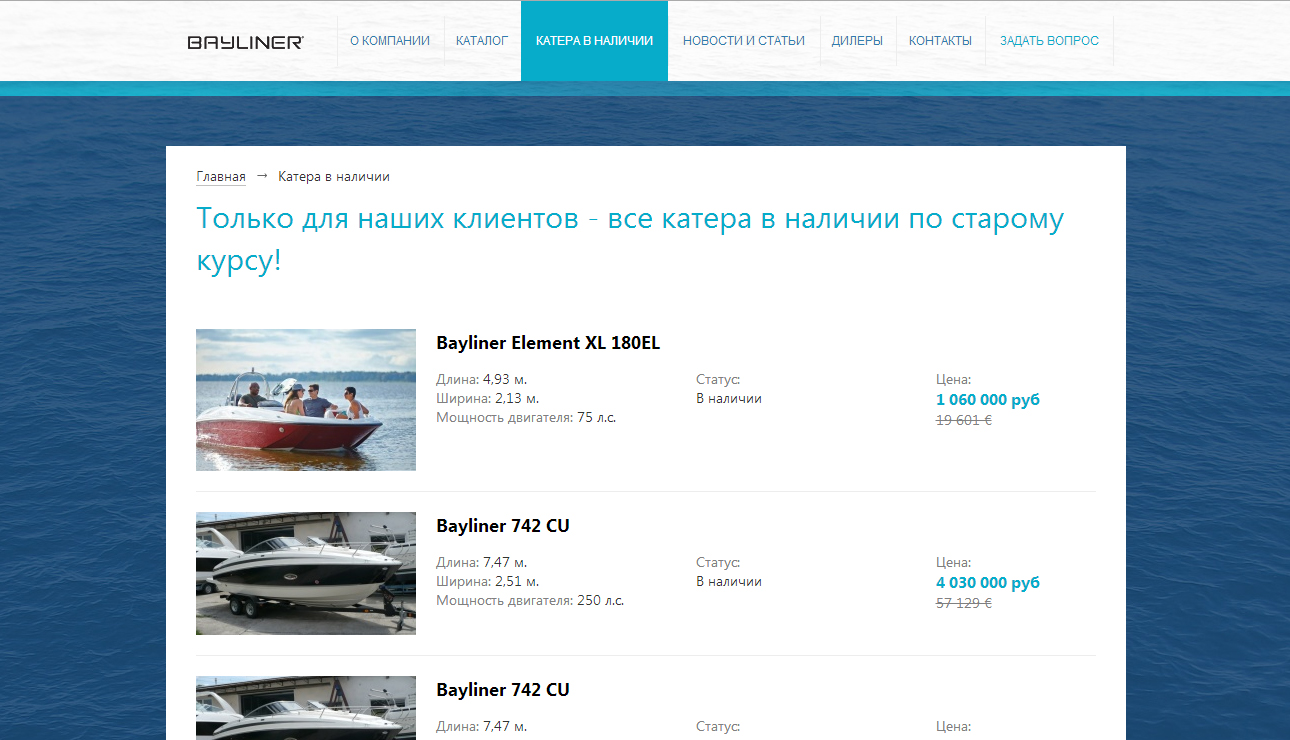The height and width of the screenshot is (740, 1290).
Task: Click ЗАДАТЬ ВОПРОС link
Action: click(x=1049, y=41)
